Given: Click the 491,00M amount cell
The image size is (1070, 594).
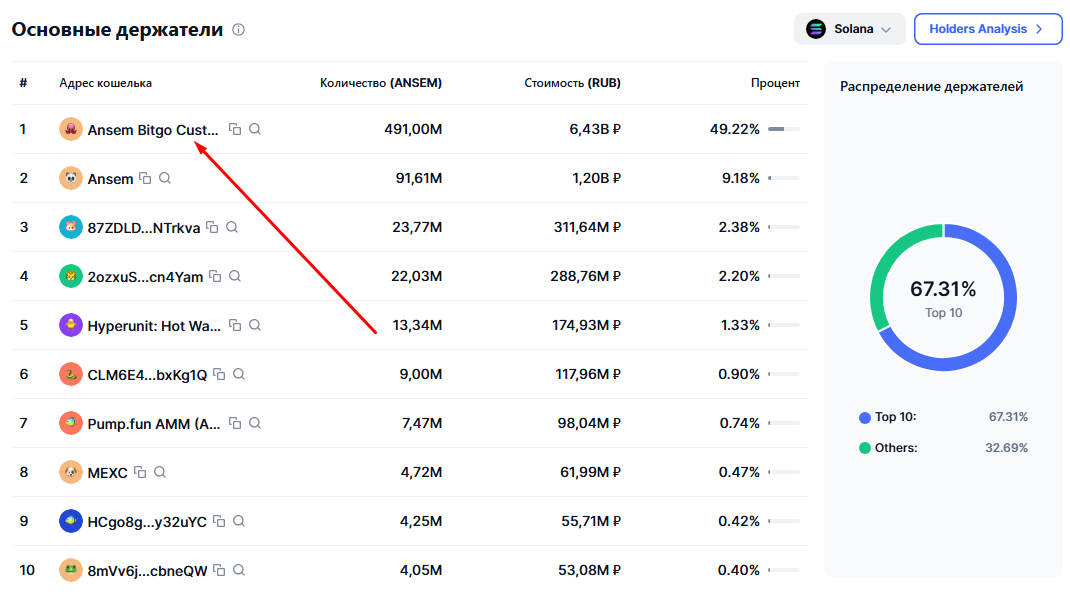Looking at the screenshot, I should point(413,129).
